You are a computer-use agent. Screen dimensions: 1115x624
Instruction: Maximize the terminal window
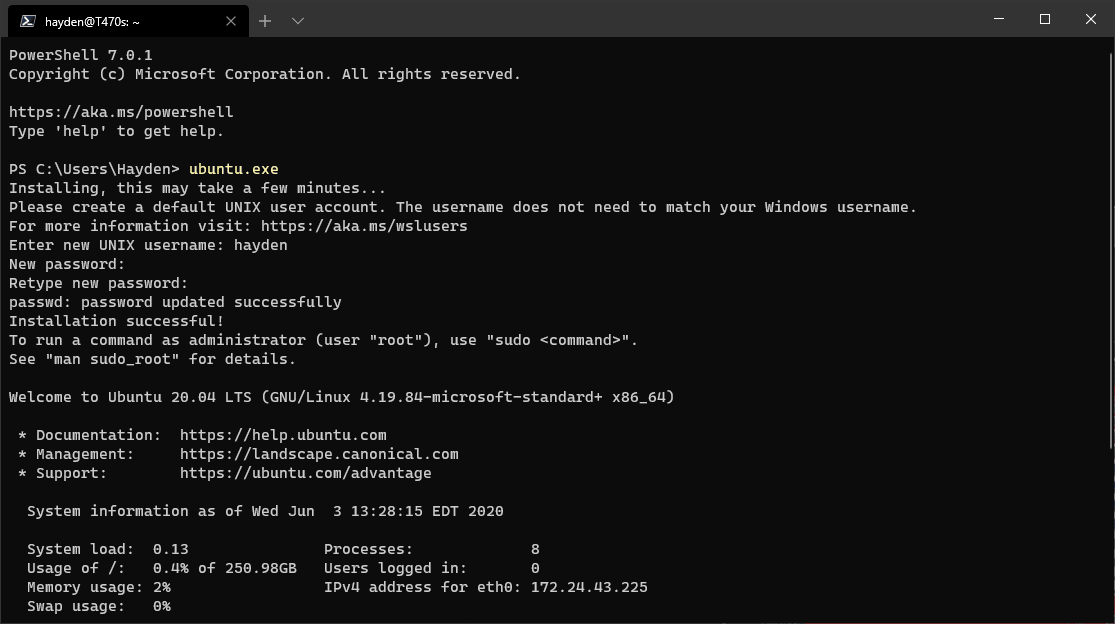click(x=1045, y=19)
